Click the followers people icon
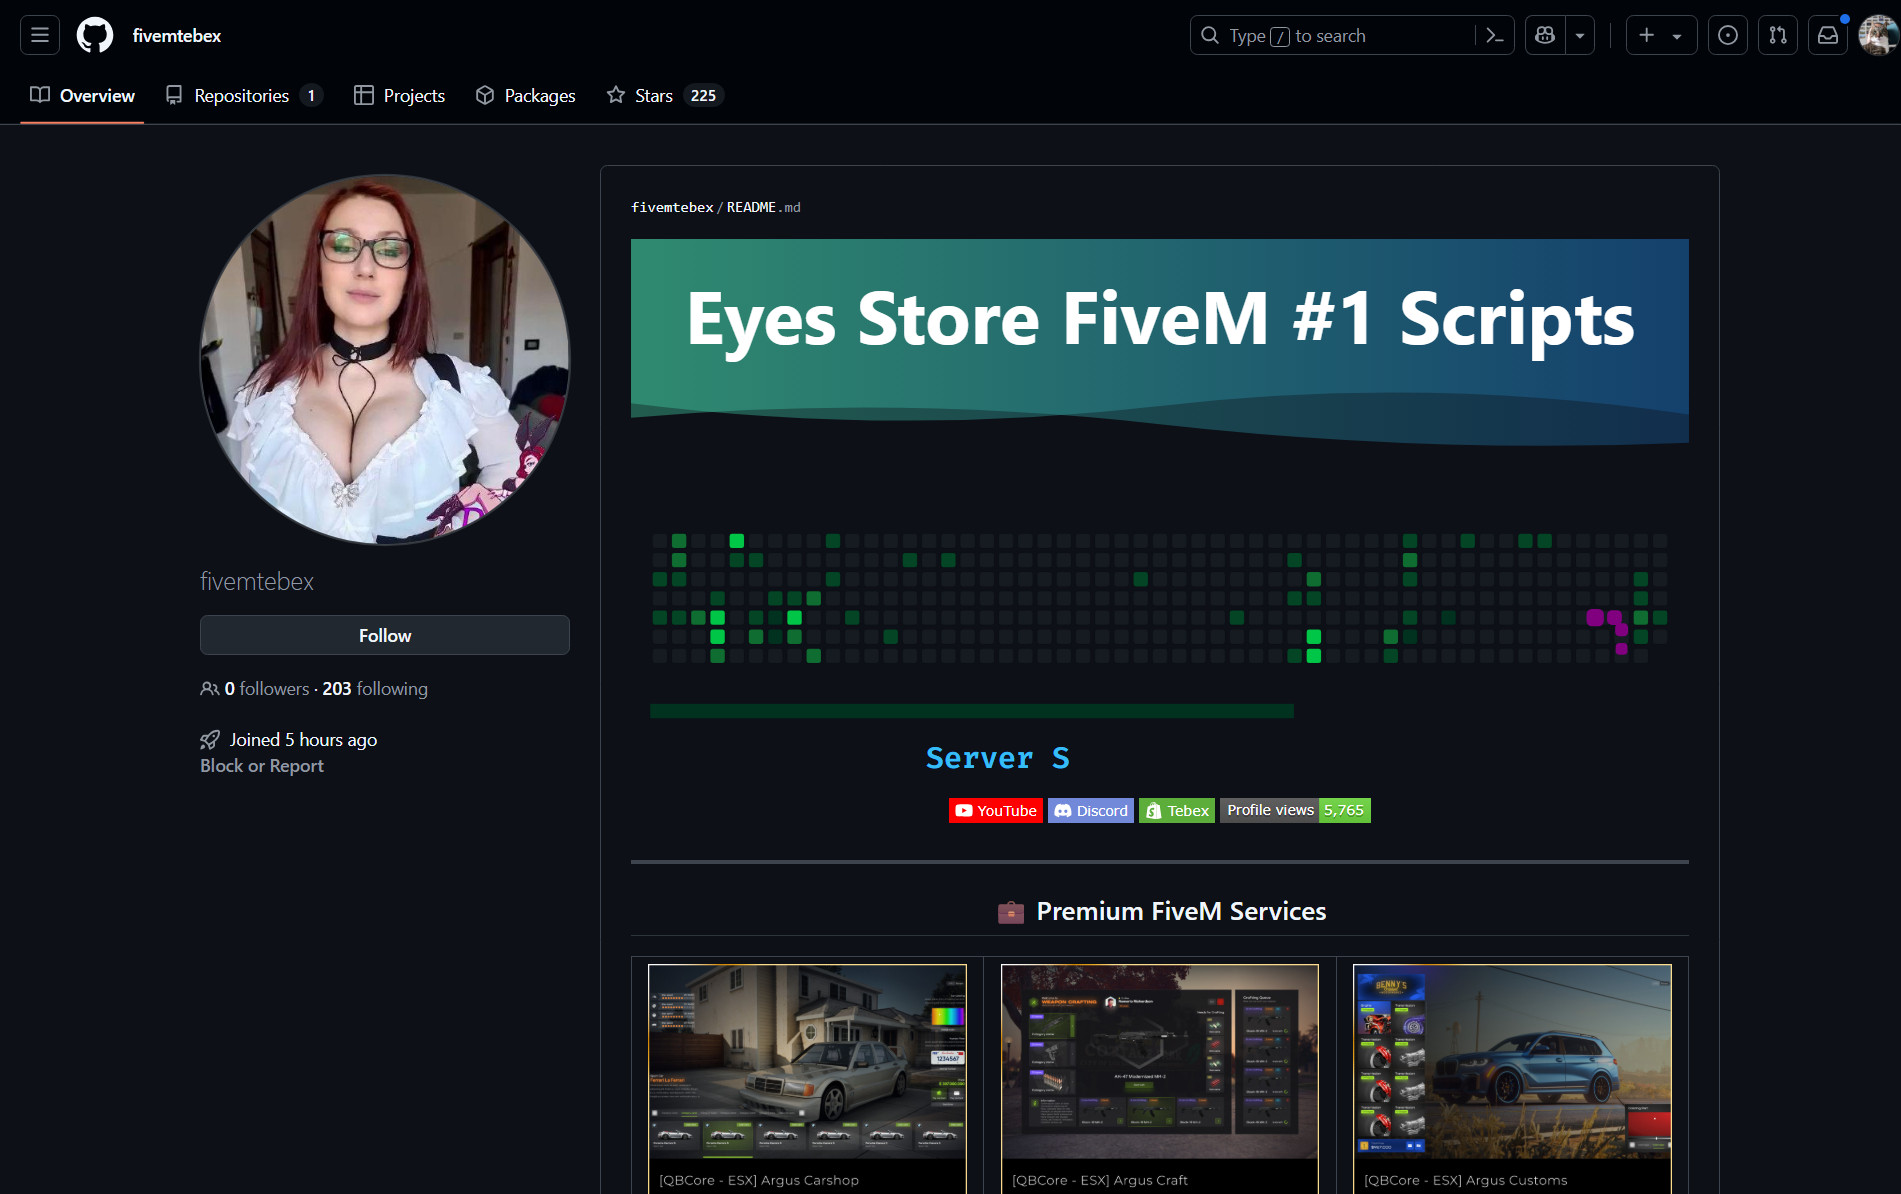 [x=209, y=688]
